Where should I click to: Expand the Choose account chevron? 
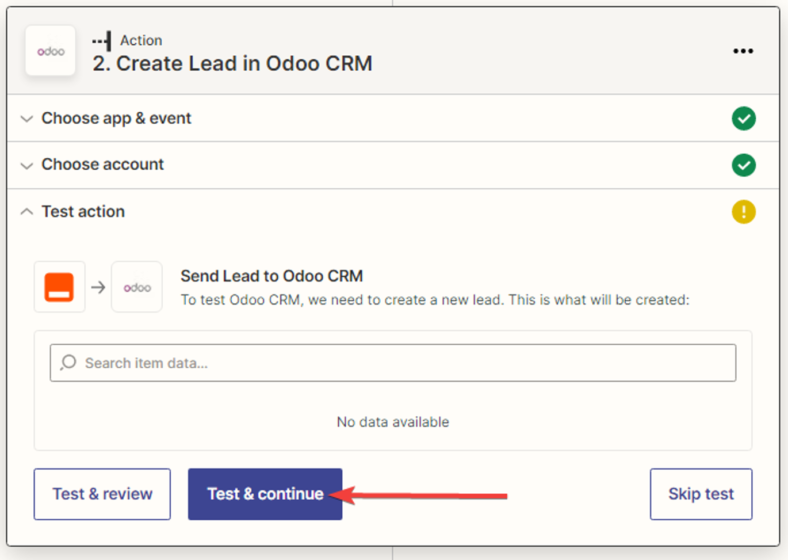point(27,165)
